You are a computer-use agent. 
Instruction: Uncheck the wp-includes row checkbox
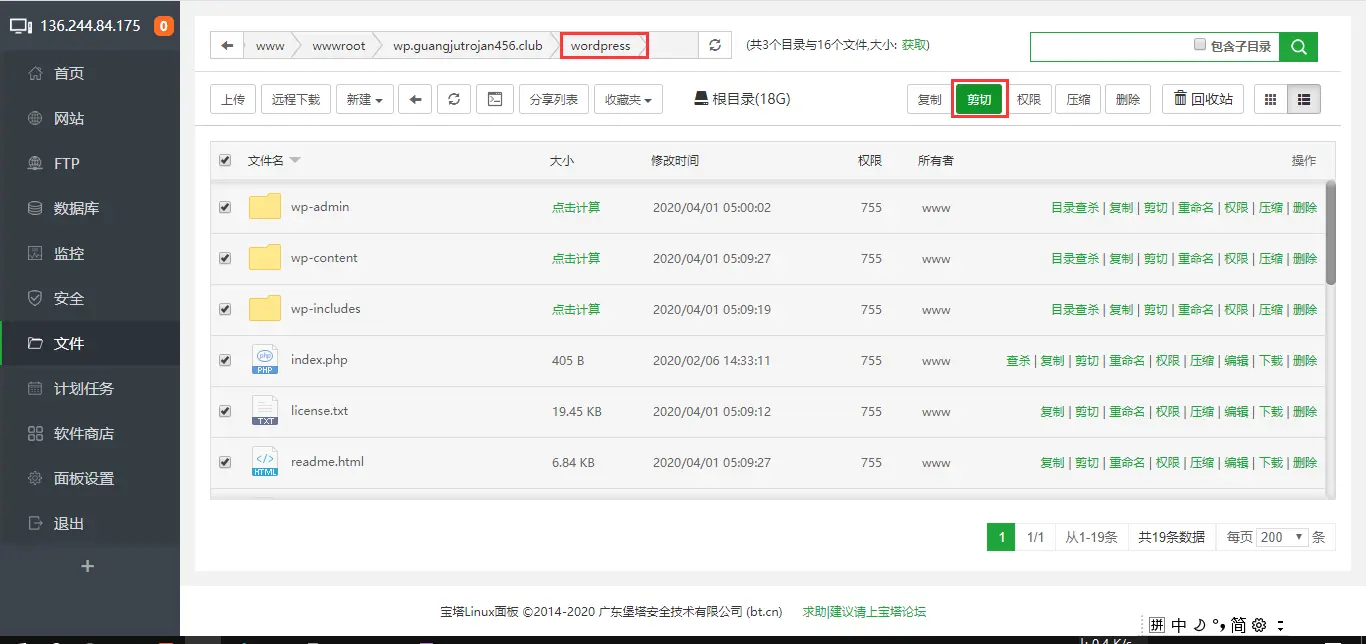225,309
